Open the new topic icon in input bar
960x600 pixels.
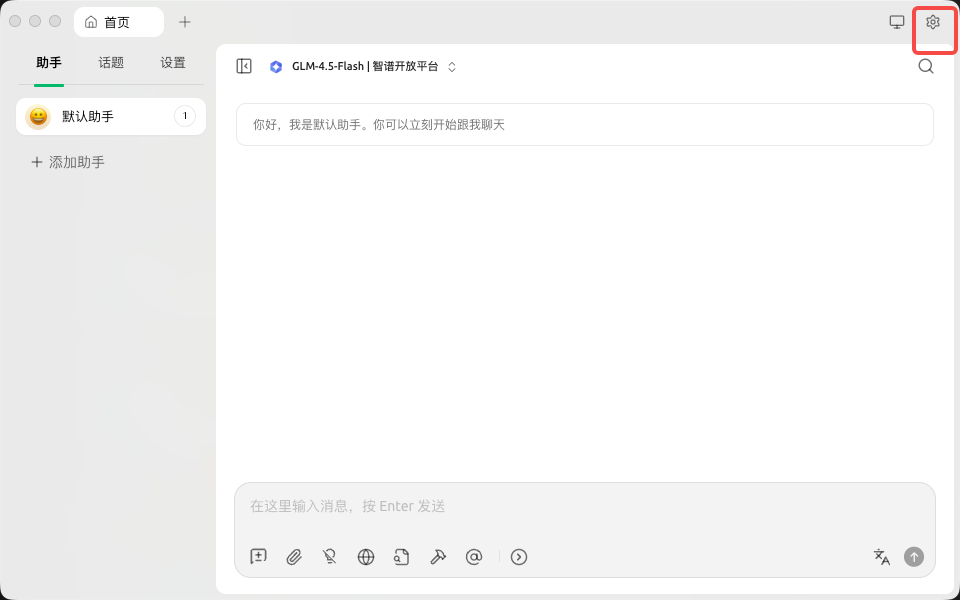258,557
